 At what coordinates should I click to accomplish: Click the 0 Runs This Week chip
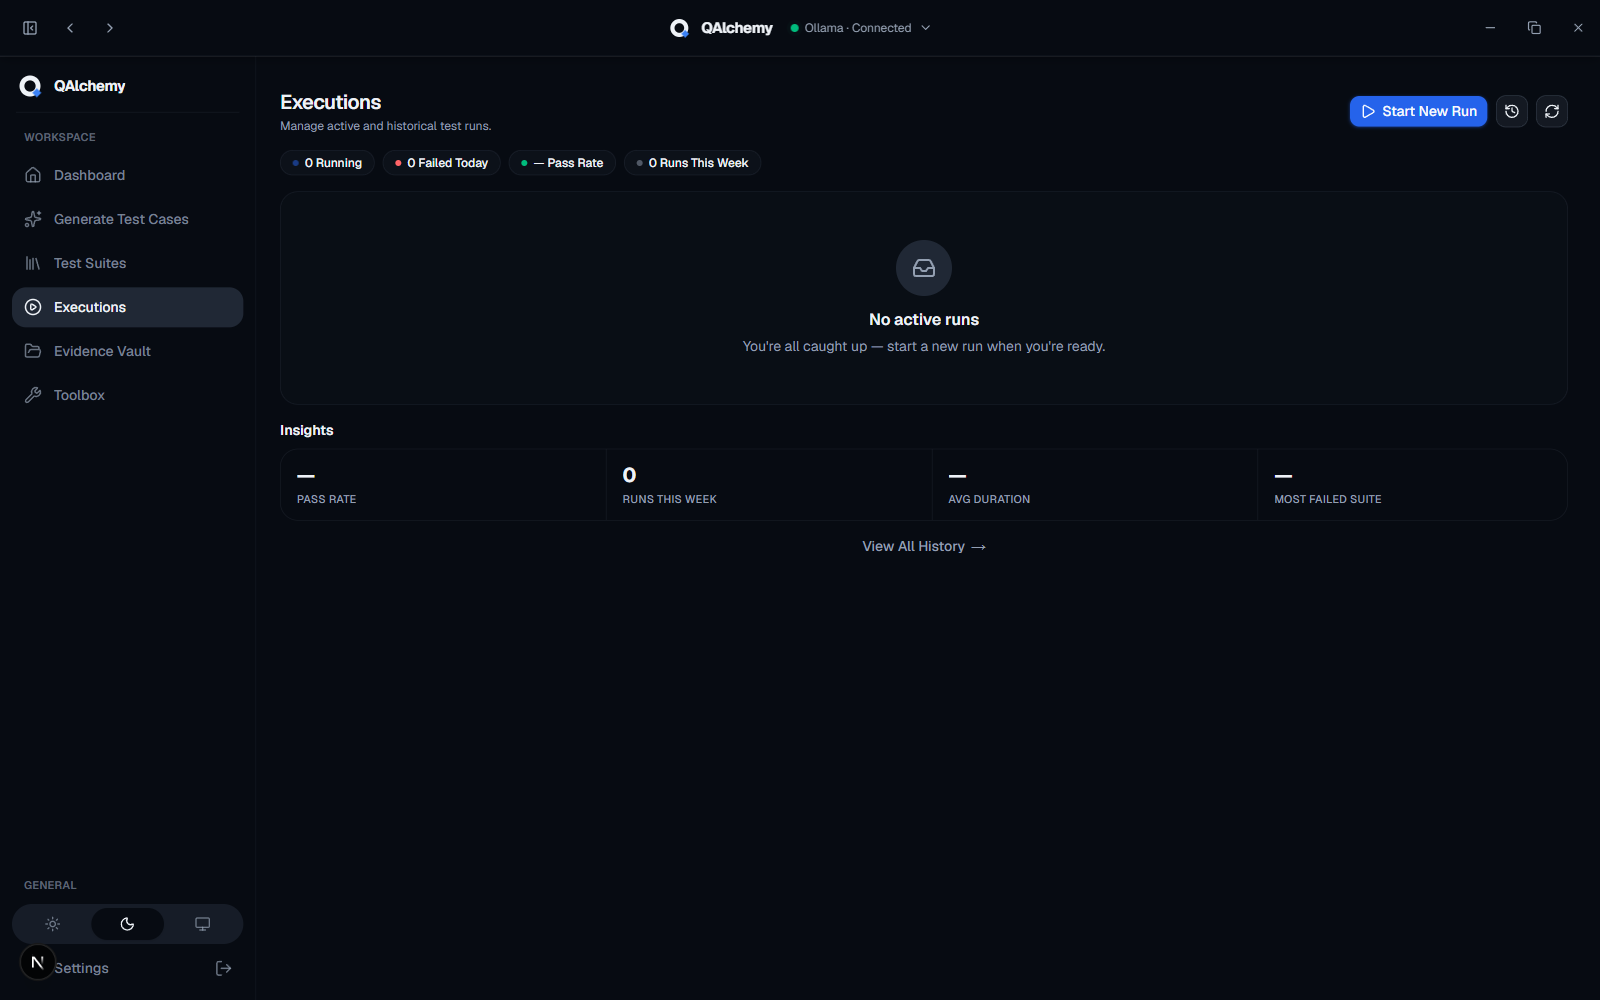click(x=693, y=163)
